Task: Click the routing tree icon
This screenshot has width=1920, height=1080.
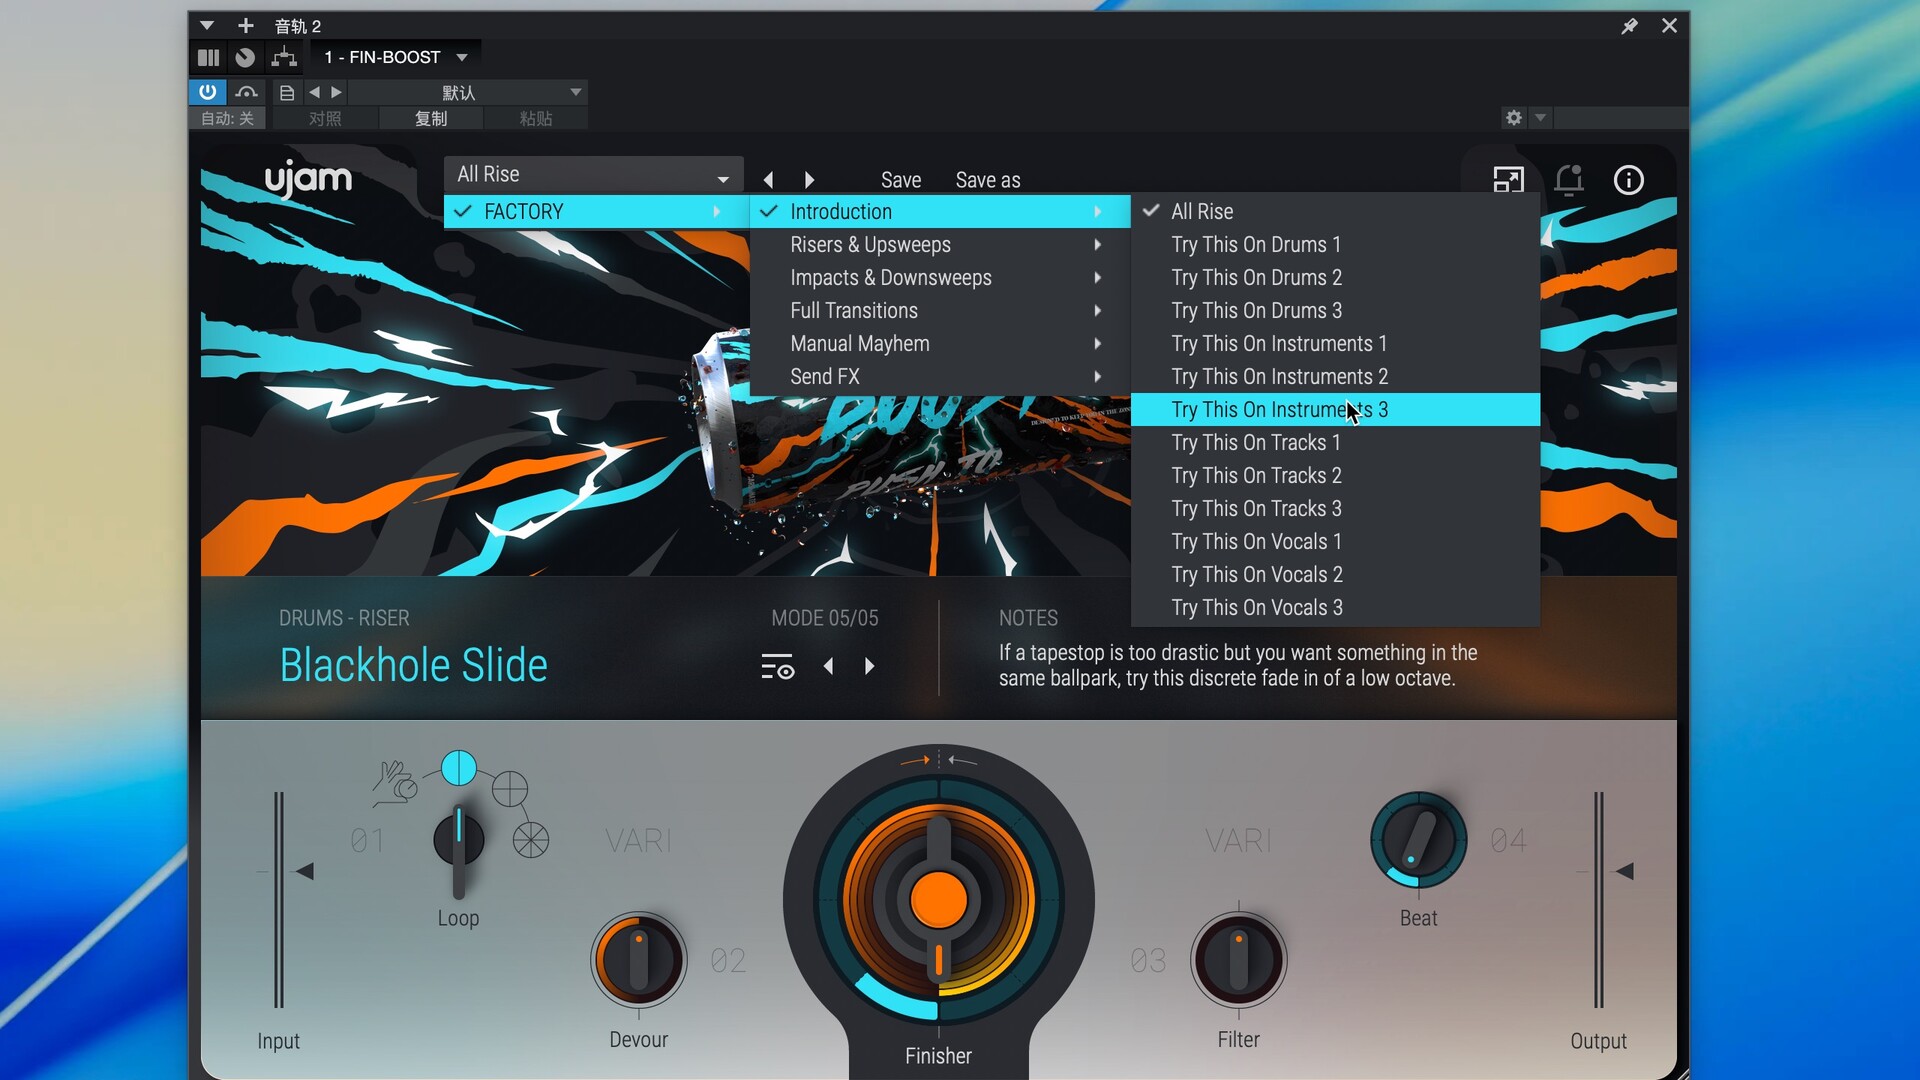Action: 284,57
